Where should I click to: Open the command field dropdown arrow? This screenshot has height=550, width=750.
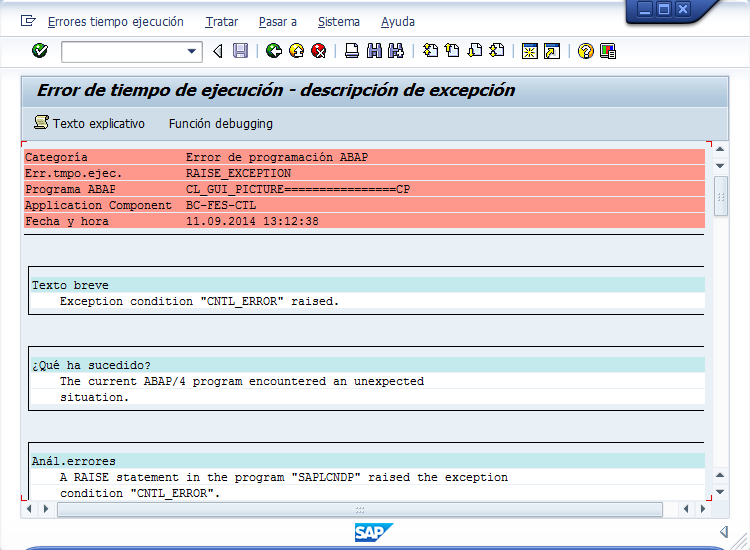point(192,51)
